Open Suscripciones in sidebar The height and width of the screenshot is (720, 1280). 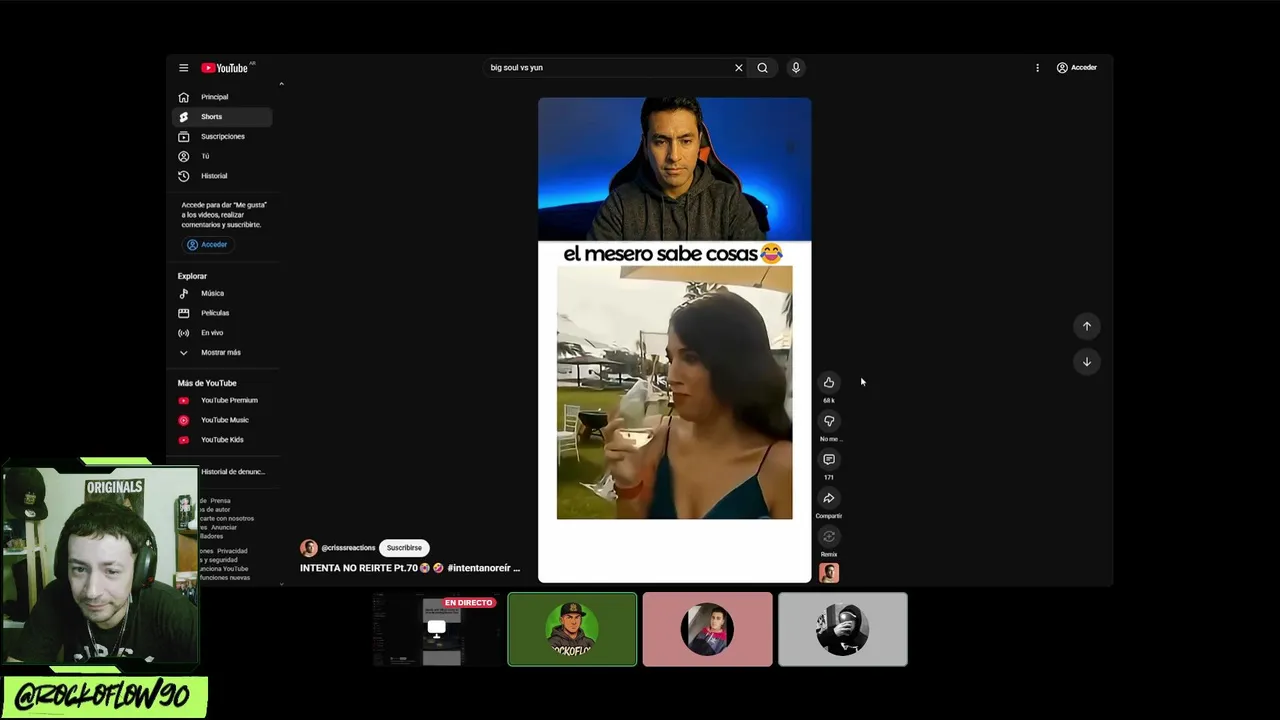click(223, 136)
